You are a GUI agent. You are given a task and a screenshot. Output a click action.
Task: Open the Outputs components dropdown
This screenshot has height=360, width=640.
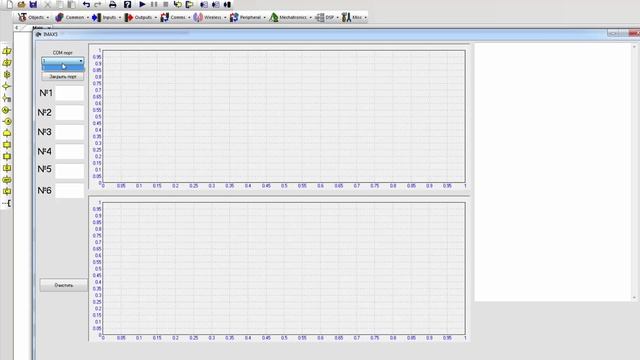pyautogui.click(x=141, y=17)
